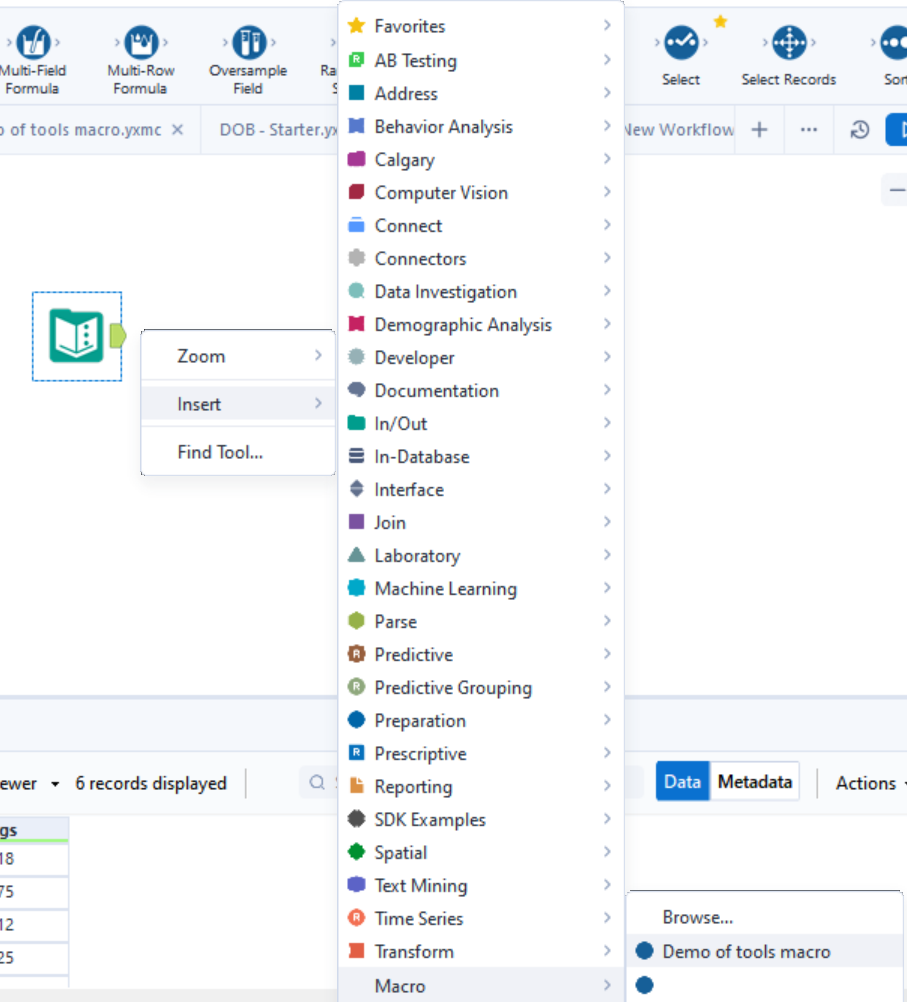Open the Machine Learning category
Image resolution: width=907 pixels, height=1002 pixels.
tap(481, 589)
